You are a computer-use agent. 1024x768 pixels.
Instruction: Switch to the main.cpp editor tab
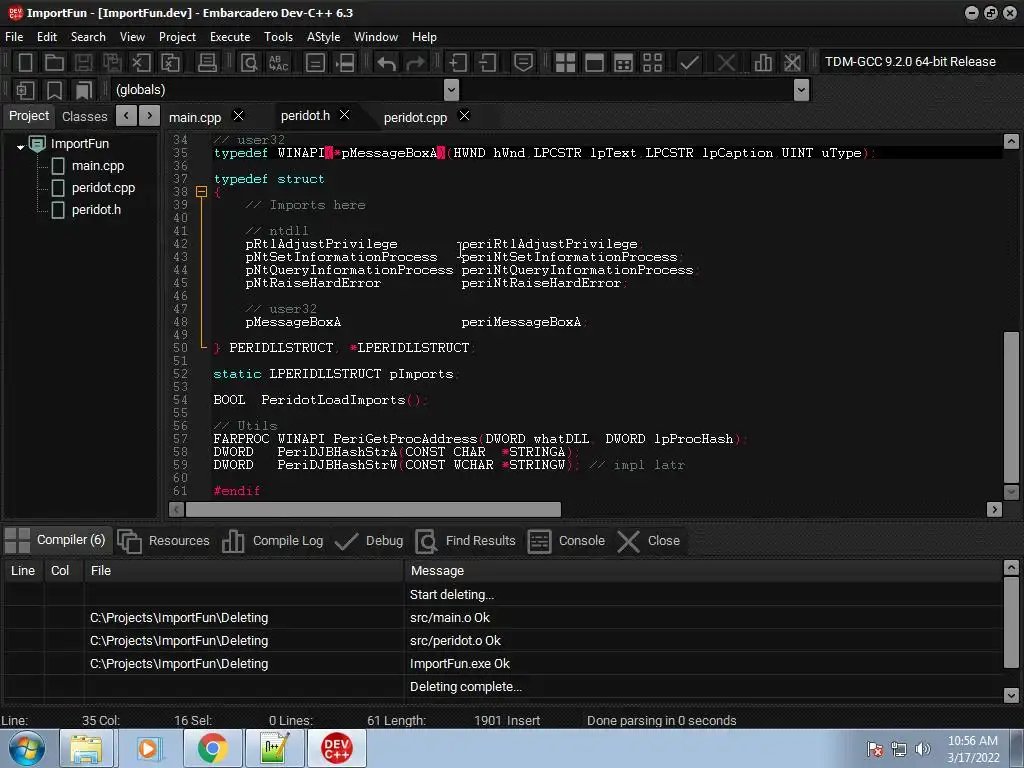tap(195, 117)
